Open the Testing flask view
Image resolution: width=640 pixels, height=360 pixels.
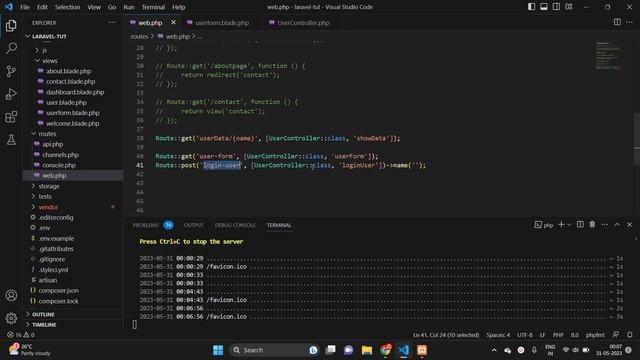[11, 140]
